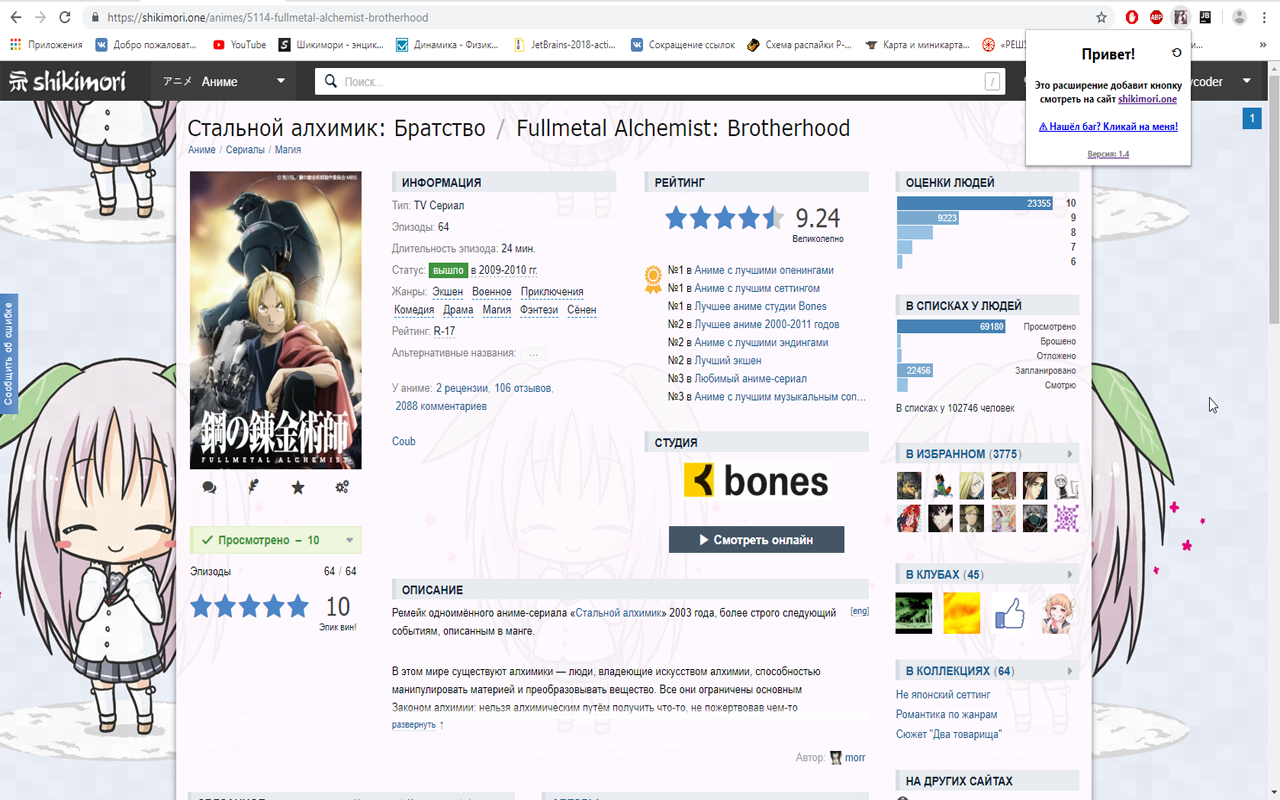The width and height of the screenshot is (1280, 800).
Task: Open the Романтика по жанрам collection
Action: pyautogui.click(x=947, y=714)
